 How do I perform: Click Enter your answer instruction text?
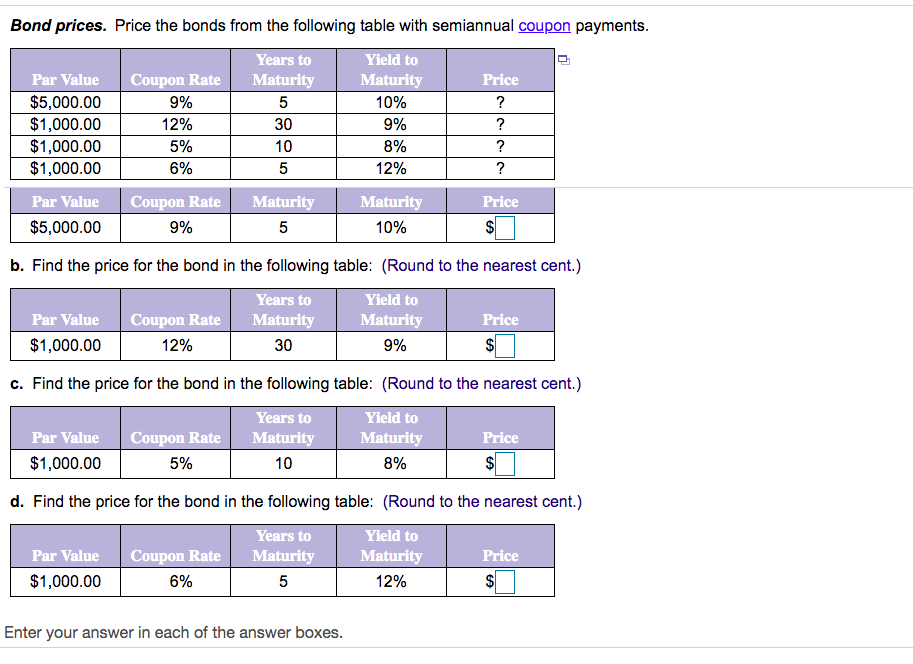[x=174, y=633]
